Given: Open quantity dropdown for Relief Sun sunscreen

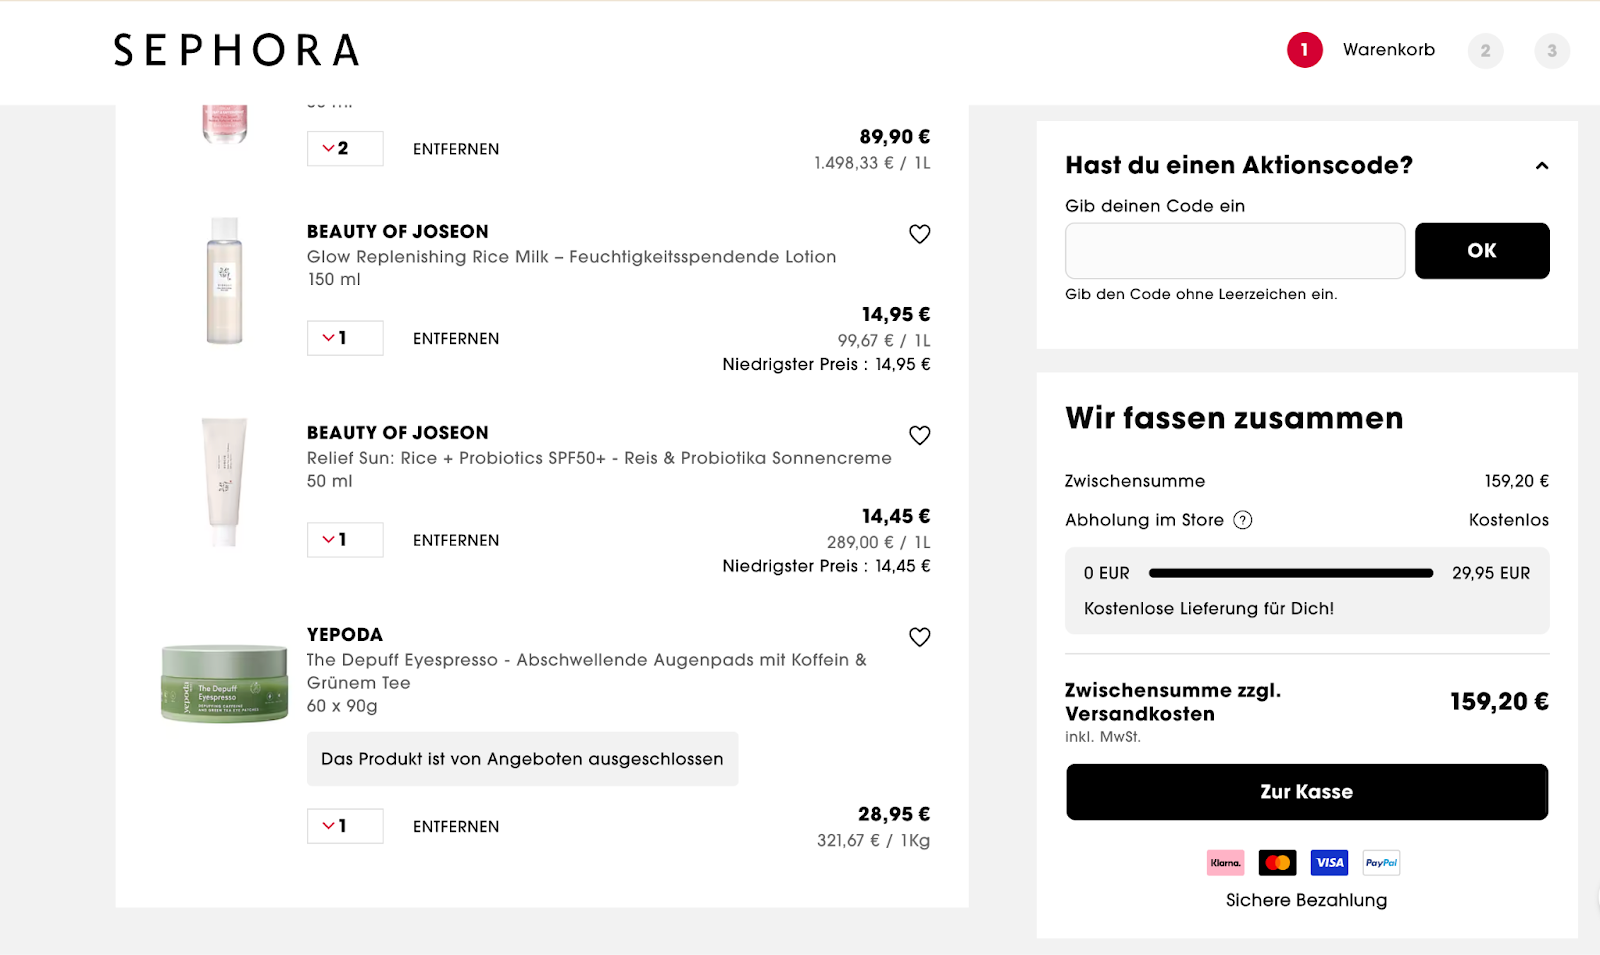Looking at the screenshot, I should (344, 540).
